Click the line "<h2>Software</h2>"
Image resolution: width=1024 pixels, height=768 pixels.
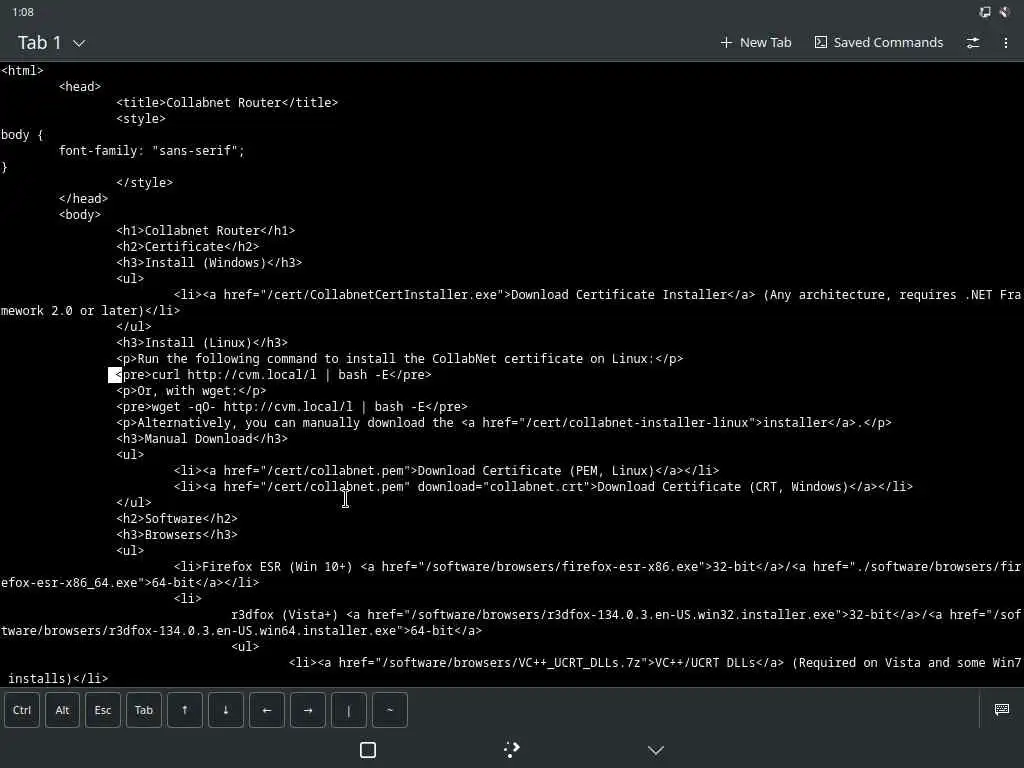[x=177, y=519]
